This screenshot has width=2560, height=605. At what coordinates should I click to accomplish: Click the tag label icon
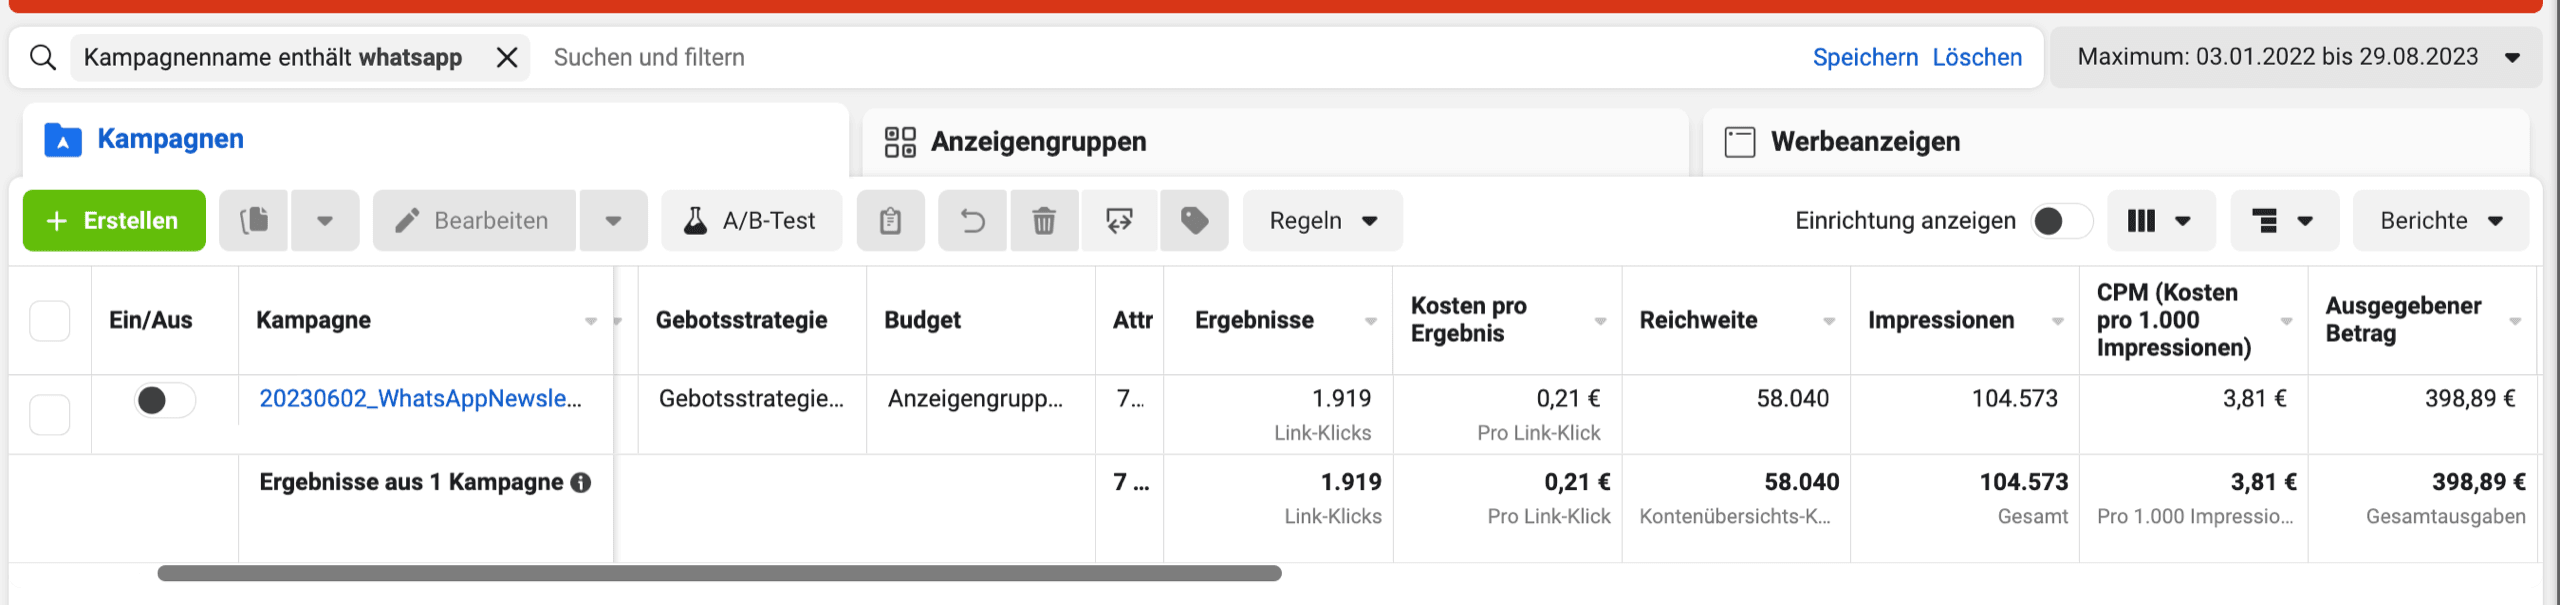click(1194, 220)
